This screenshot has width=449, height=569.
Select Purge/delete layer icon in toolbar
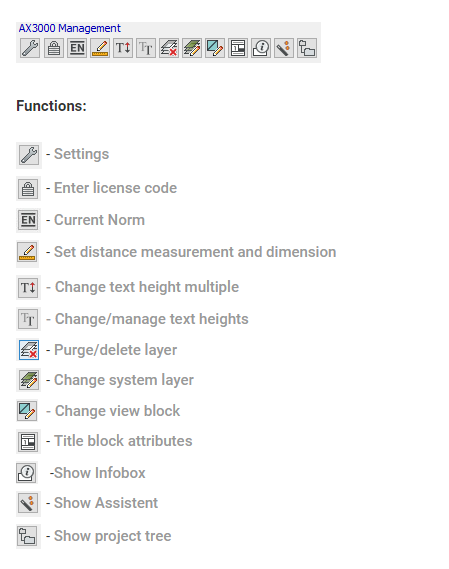[169, 48]
